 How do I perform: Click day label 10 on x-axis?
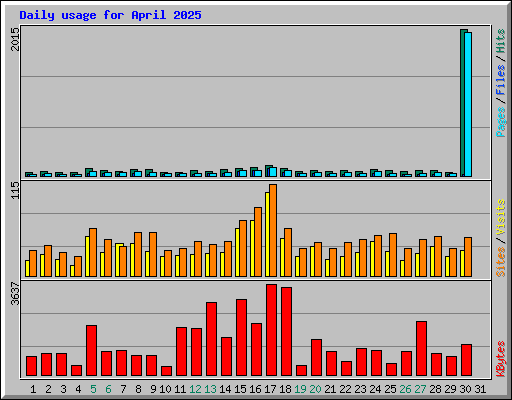(x=165, y=389)
